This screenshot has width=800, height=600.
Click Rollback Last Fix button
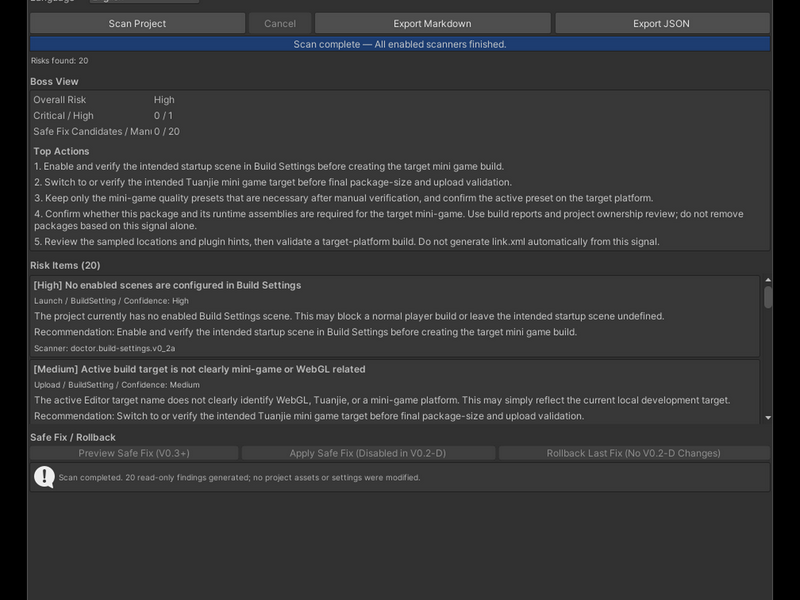click(x=634, y=453)
